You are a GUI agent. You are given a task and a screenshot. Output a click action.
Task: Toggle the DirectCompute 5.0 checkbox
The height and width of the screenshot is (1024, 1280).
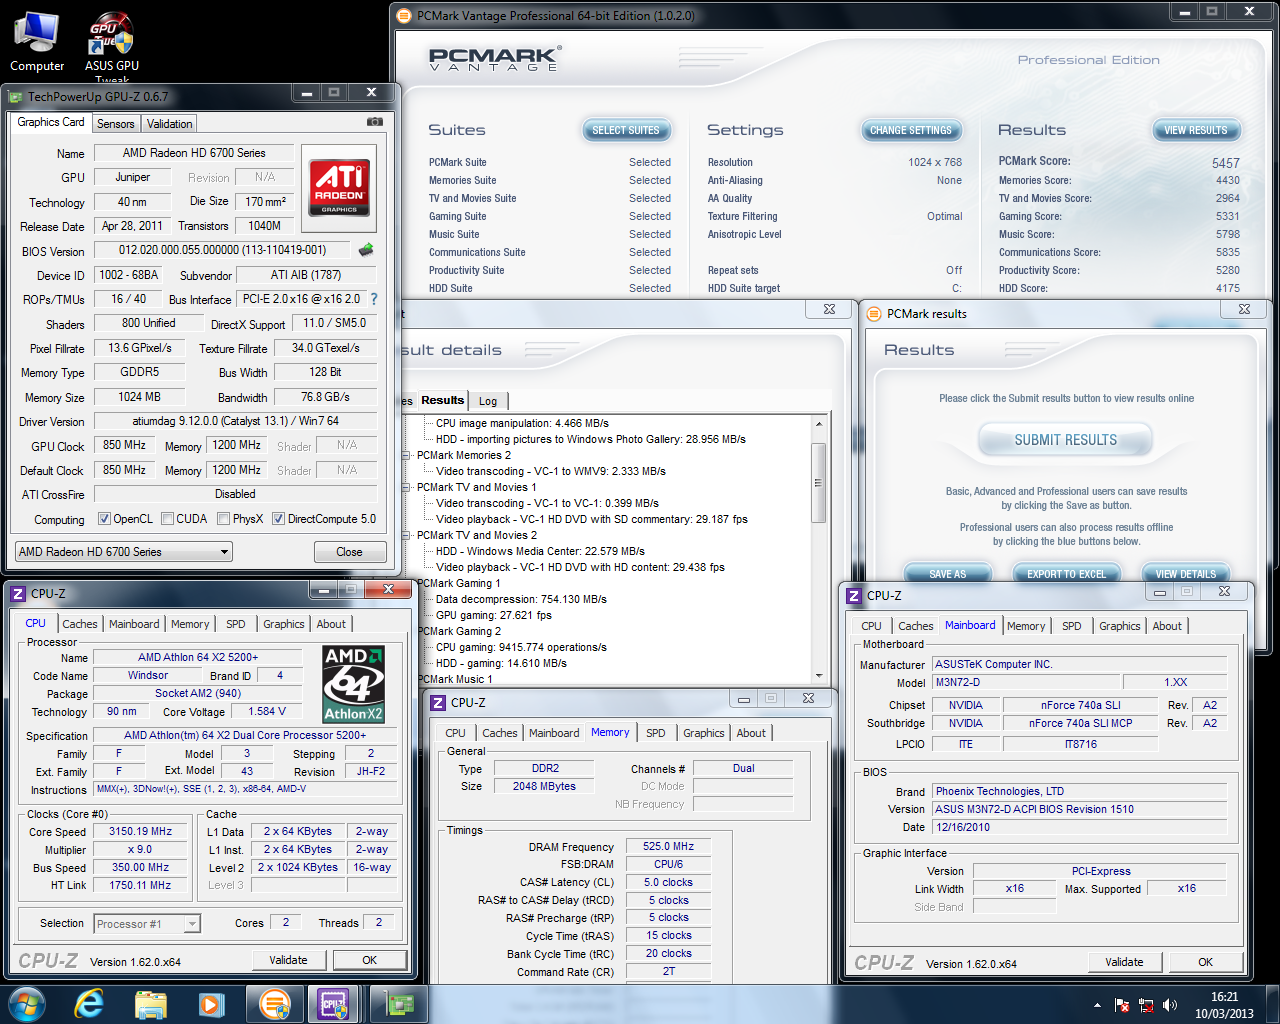point(279,519)
